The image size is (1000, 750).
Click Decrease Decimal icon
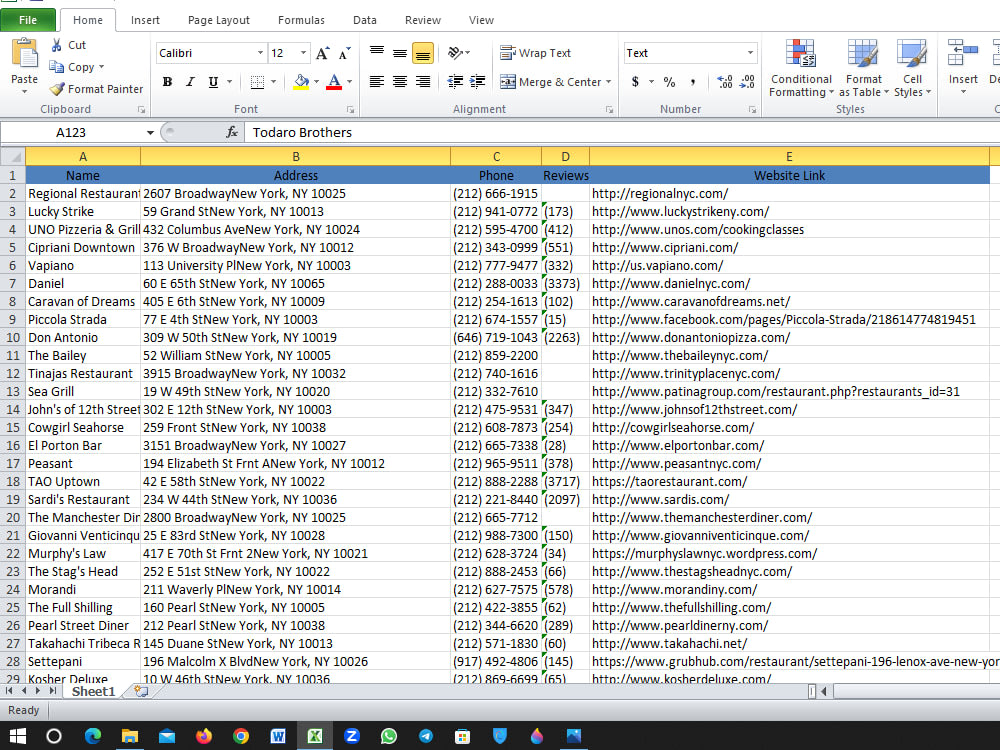(x=747, y=82)
